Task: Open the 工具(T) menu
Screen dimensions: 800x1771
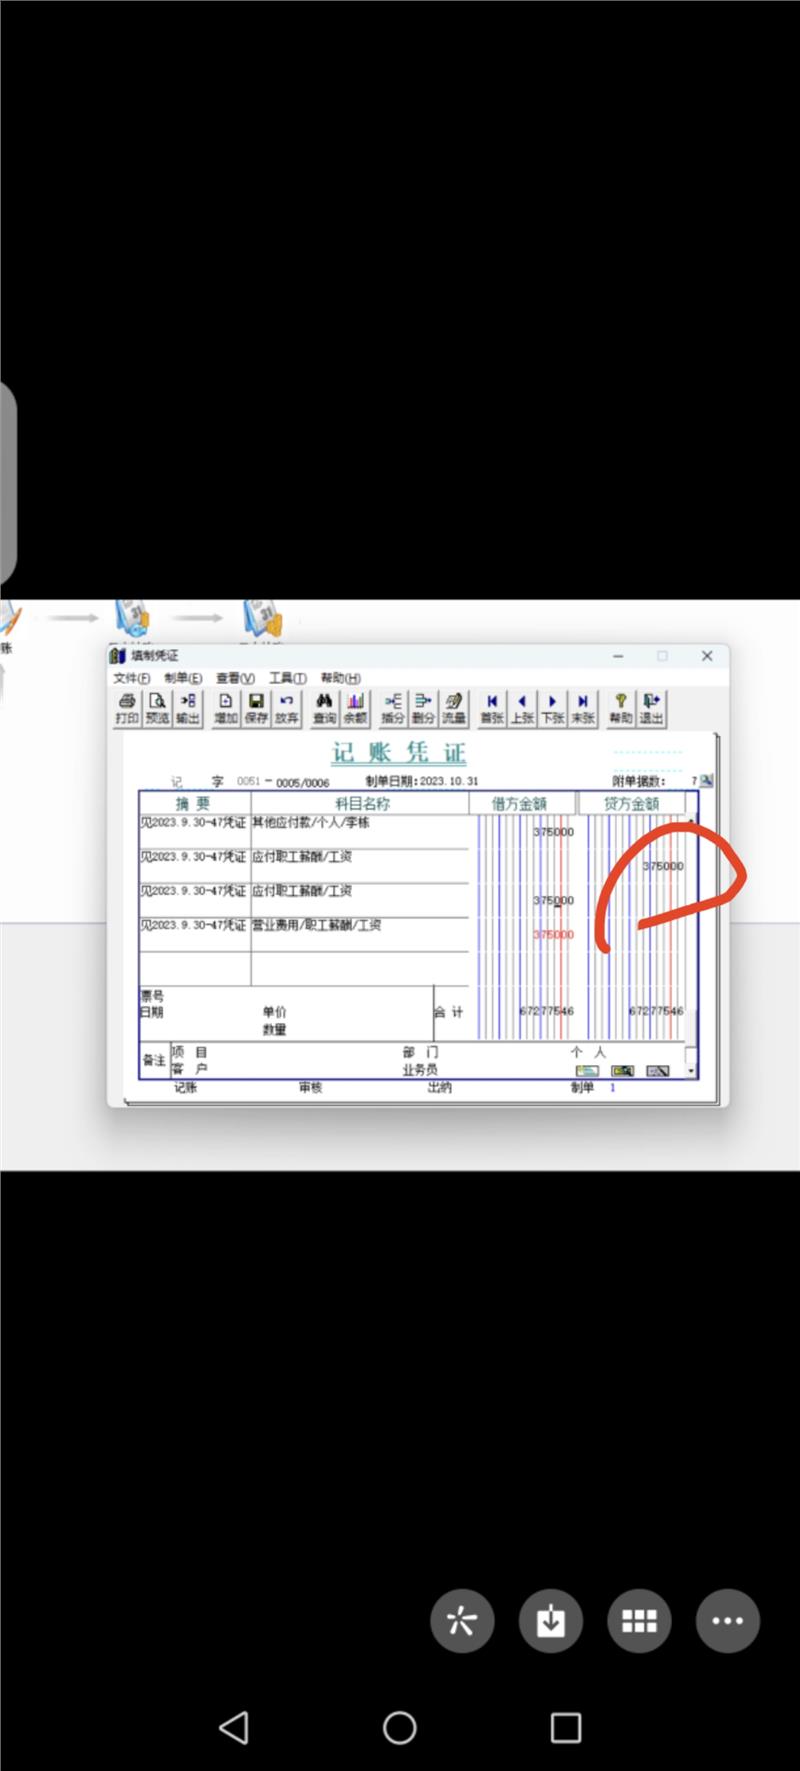Action: (x=288, y=678)
